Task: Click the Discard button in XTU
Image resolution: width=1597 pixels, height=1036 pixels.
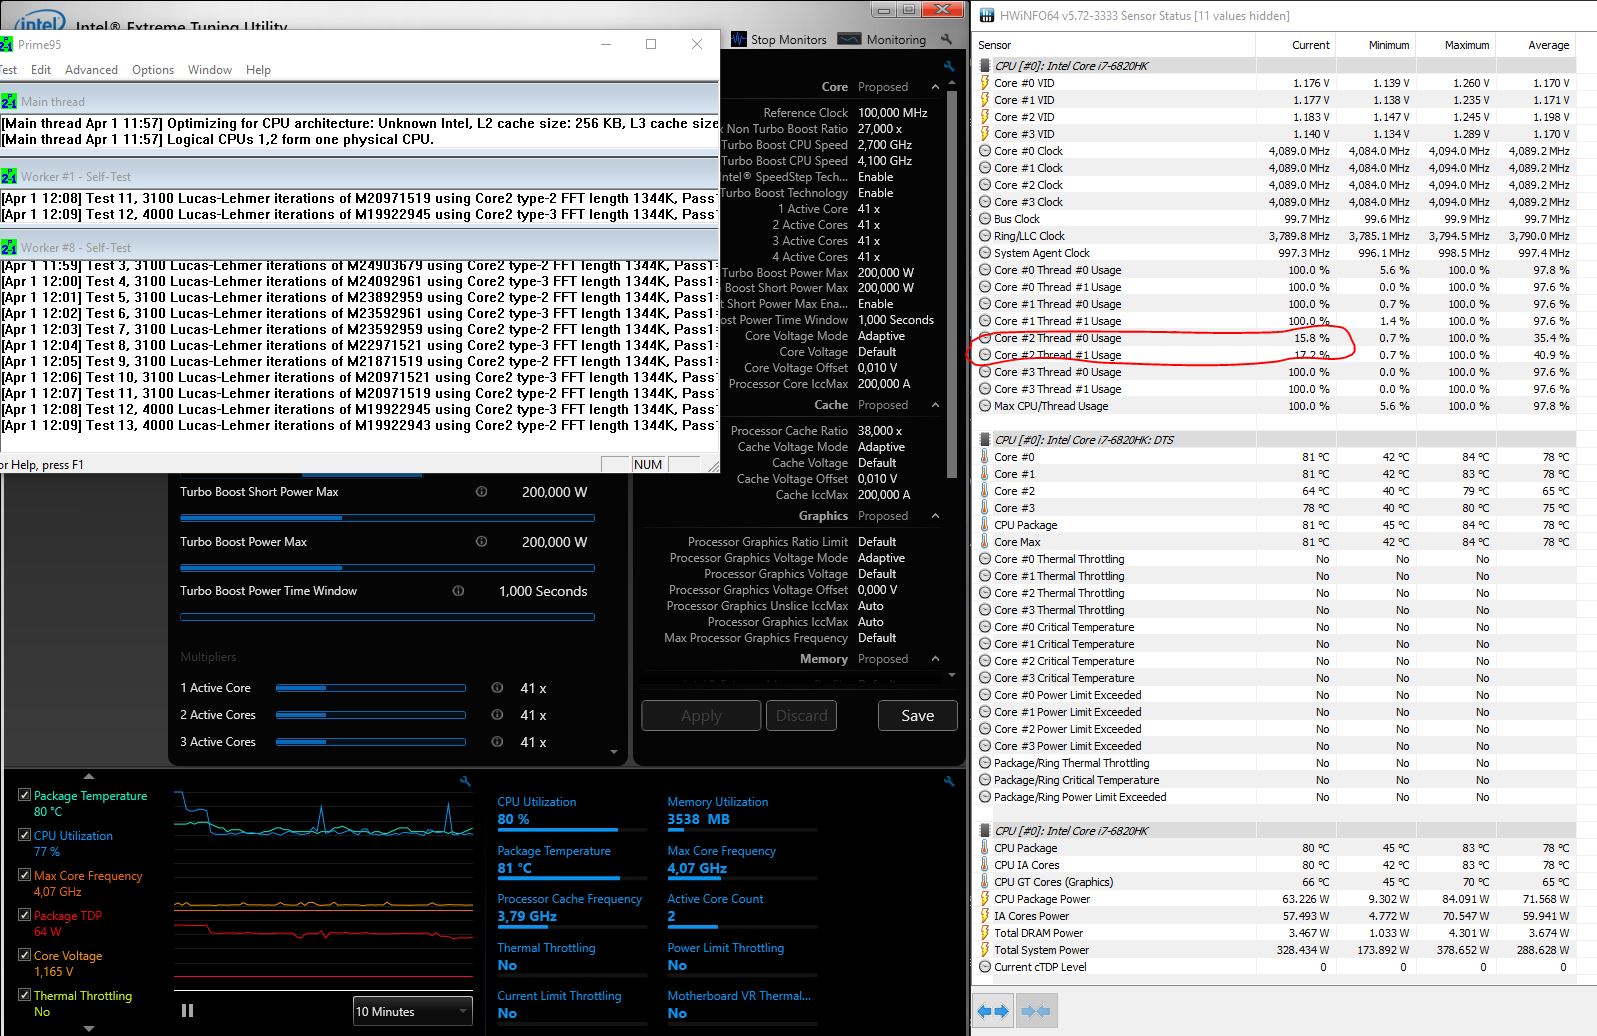Action: pyautogui.click(x=802, y=715)
